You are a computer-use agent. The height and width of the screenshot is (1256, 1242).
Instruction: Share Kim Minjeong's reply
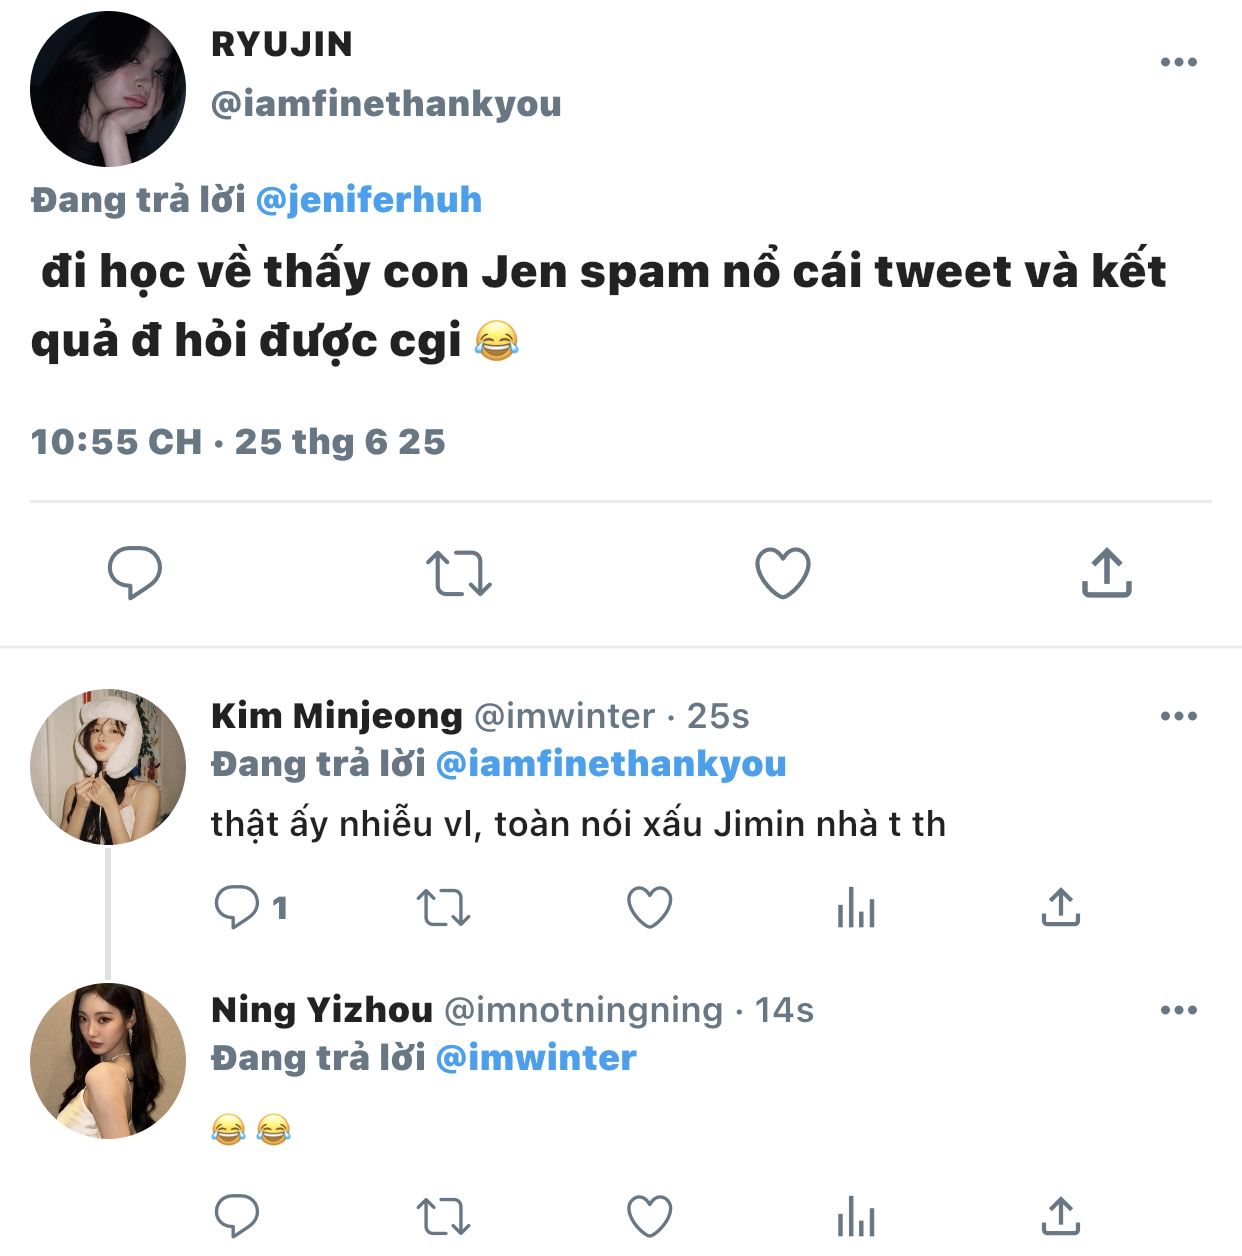point(1060,907)
